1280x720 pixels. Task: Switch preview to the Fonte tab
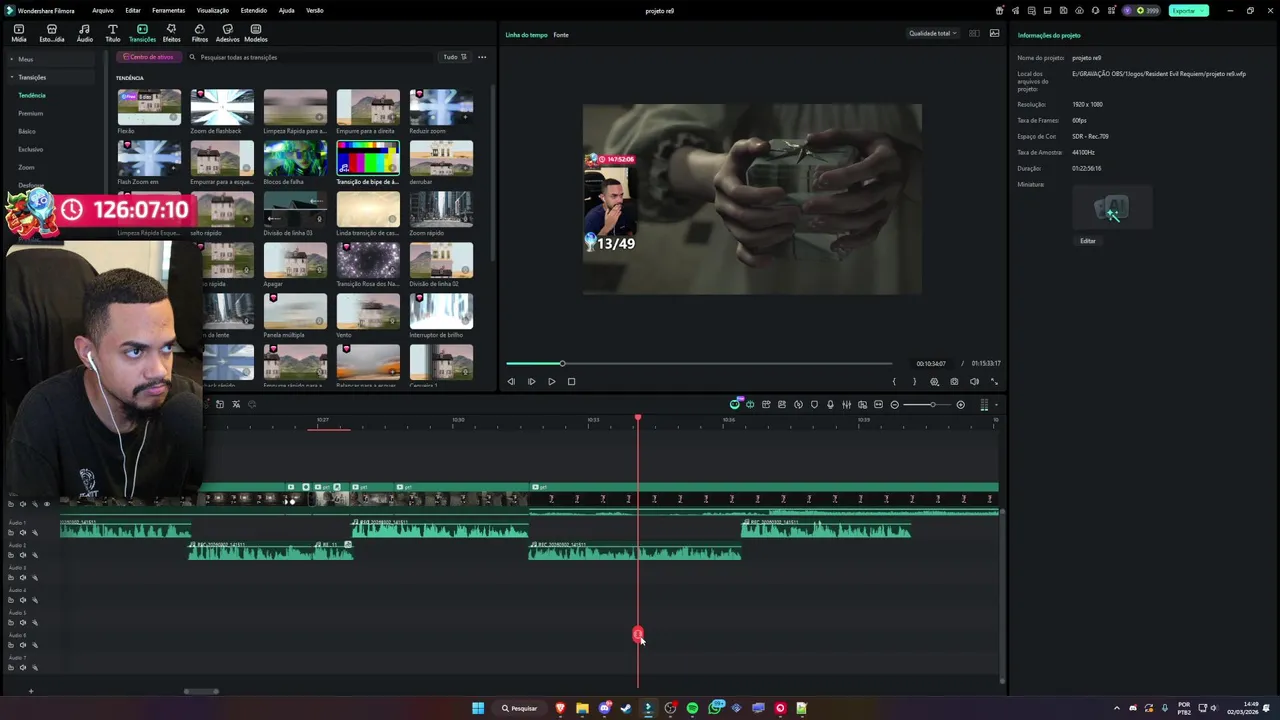pos(561,35)
